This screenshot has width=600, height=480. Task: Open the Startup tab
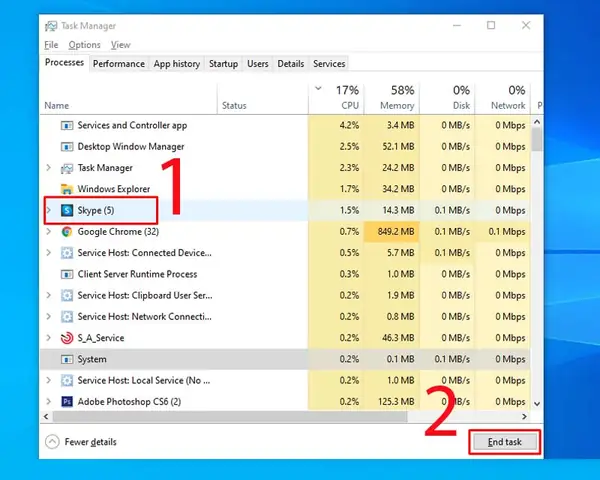223,64
